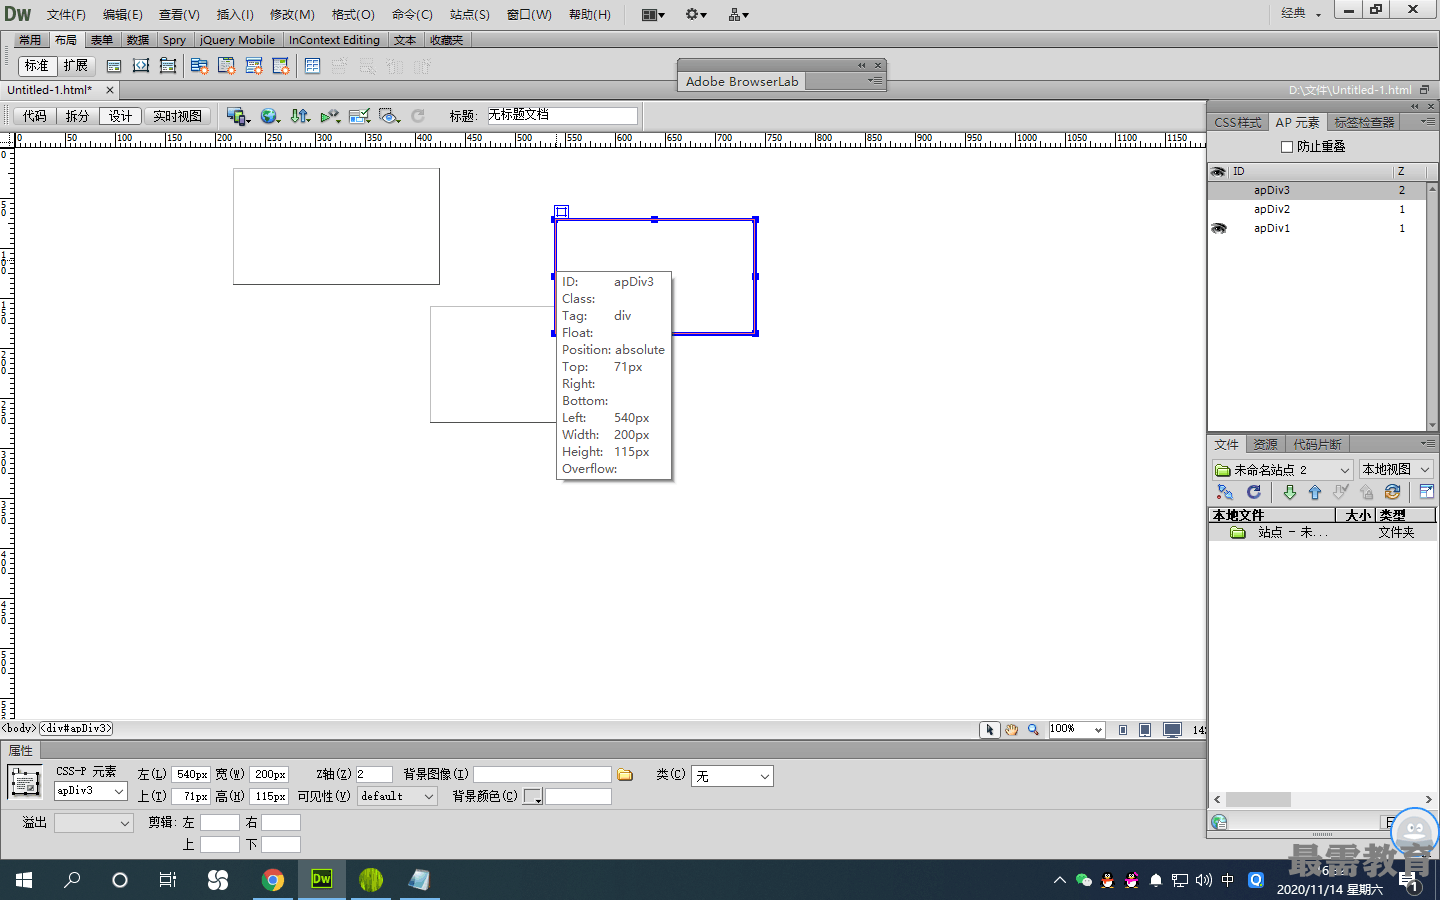Viewport: 1440px width, 900px height.
Task: Open the 站点(S) menu
Action: [470, 14]
